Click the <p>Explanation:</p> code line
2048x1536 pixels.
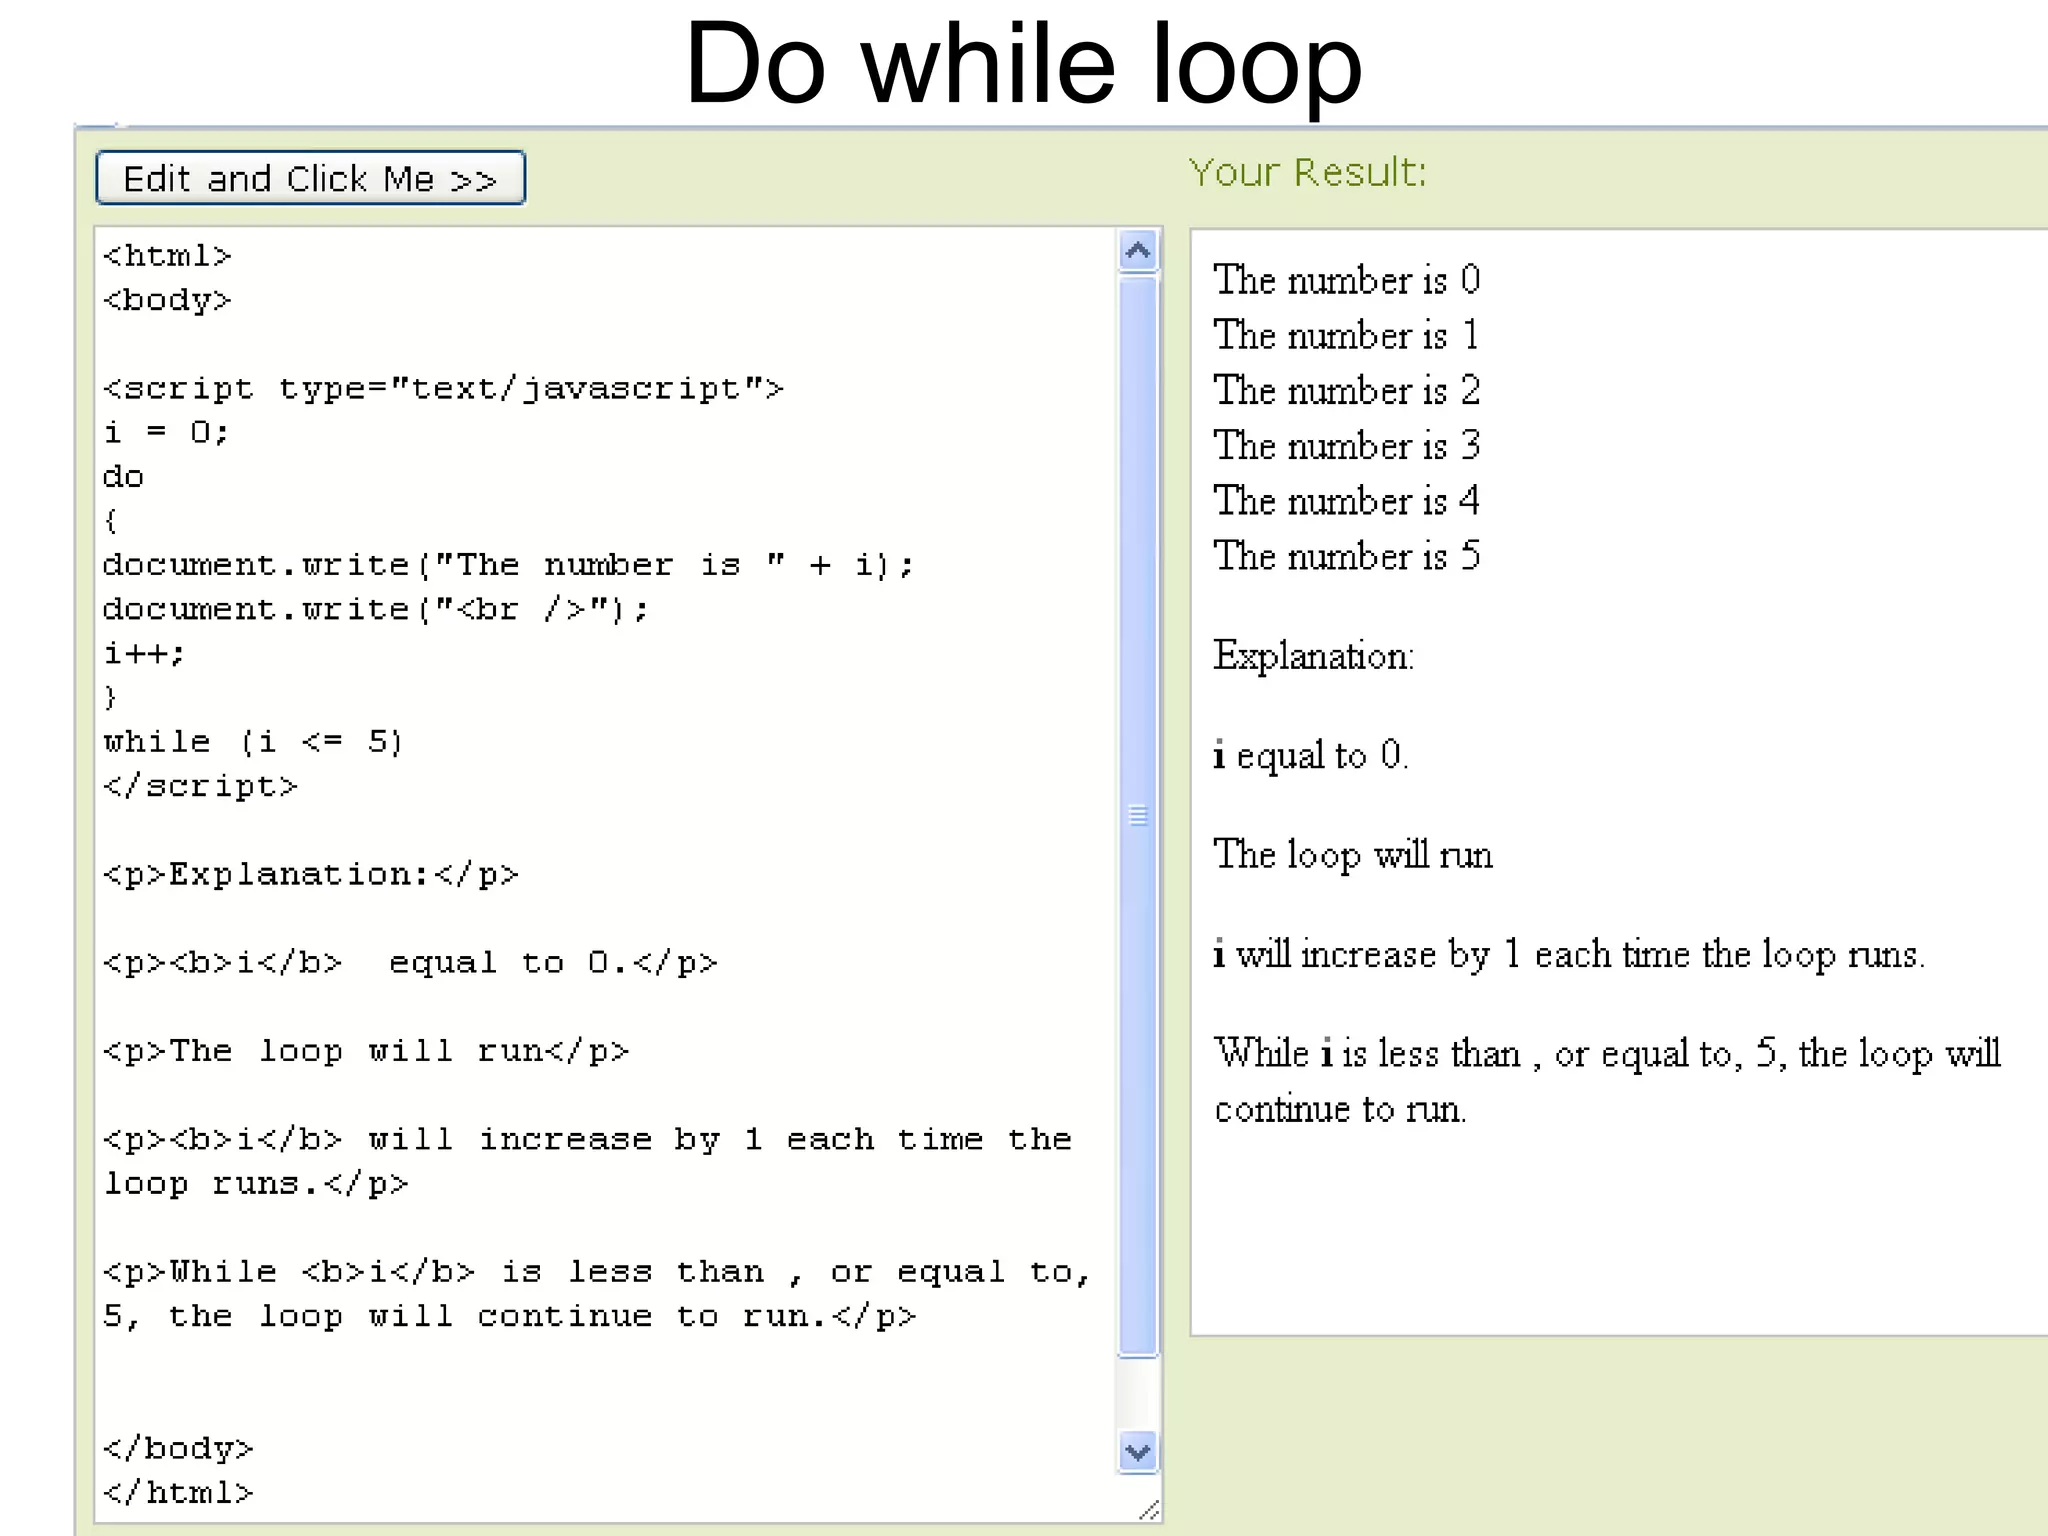coord(310,875)
